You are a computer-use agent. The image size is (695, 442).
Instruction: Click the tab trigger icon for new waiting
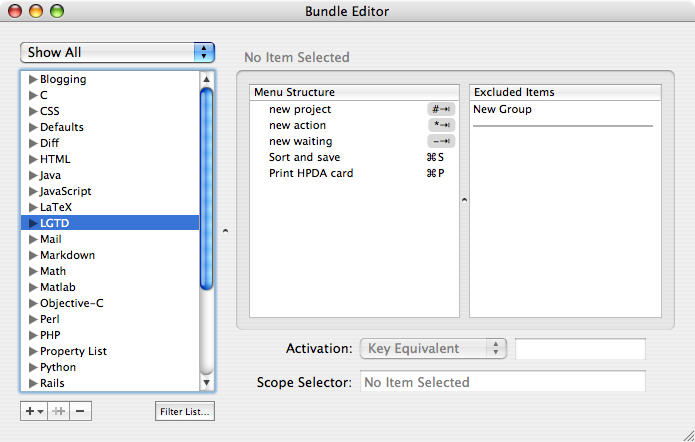[441, 141]
